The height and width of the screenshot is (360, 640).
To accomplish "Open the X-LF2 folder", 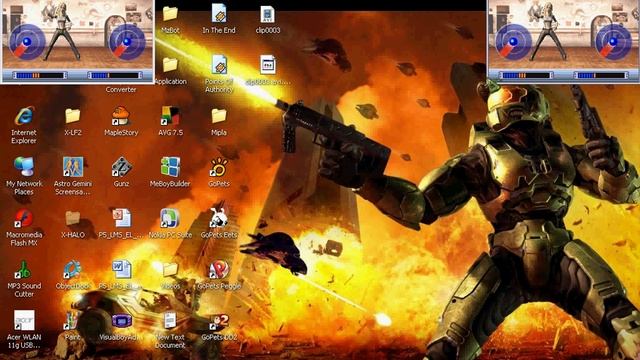I will click(73, 116).
